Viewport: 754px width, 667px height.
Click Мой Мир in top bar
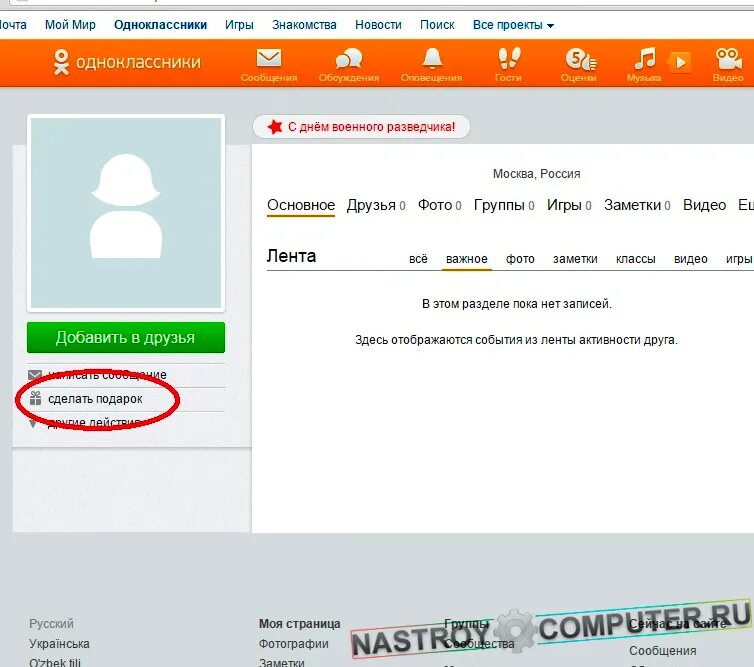pyautogui.click(x=70, y=25)
